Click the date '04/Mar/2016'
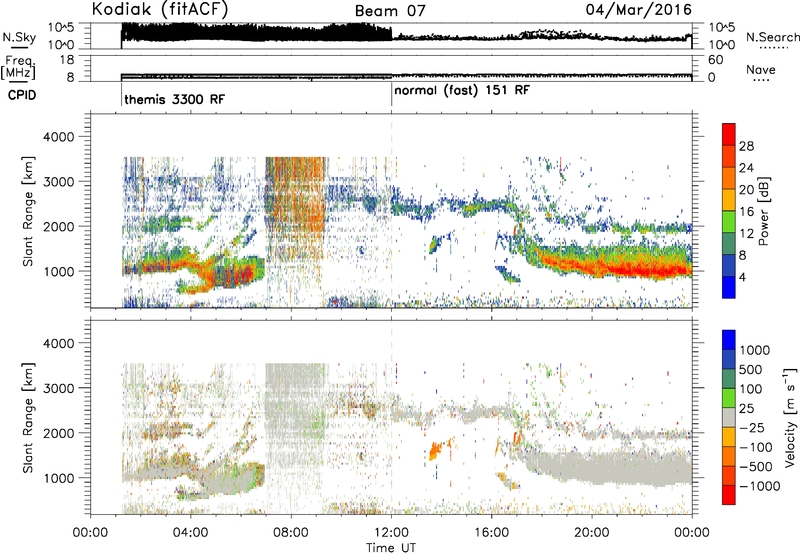 [x=639, y=9]
